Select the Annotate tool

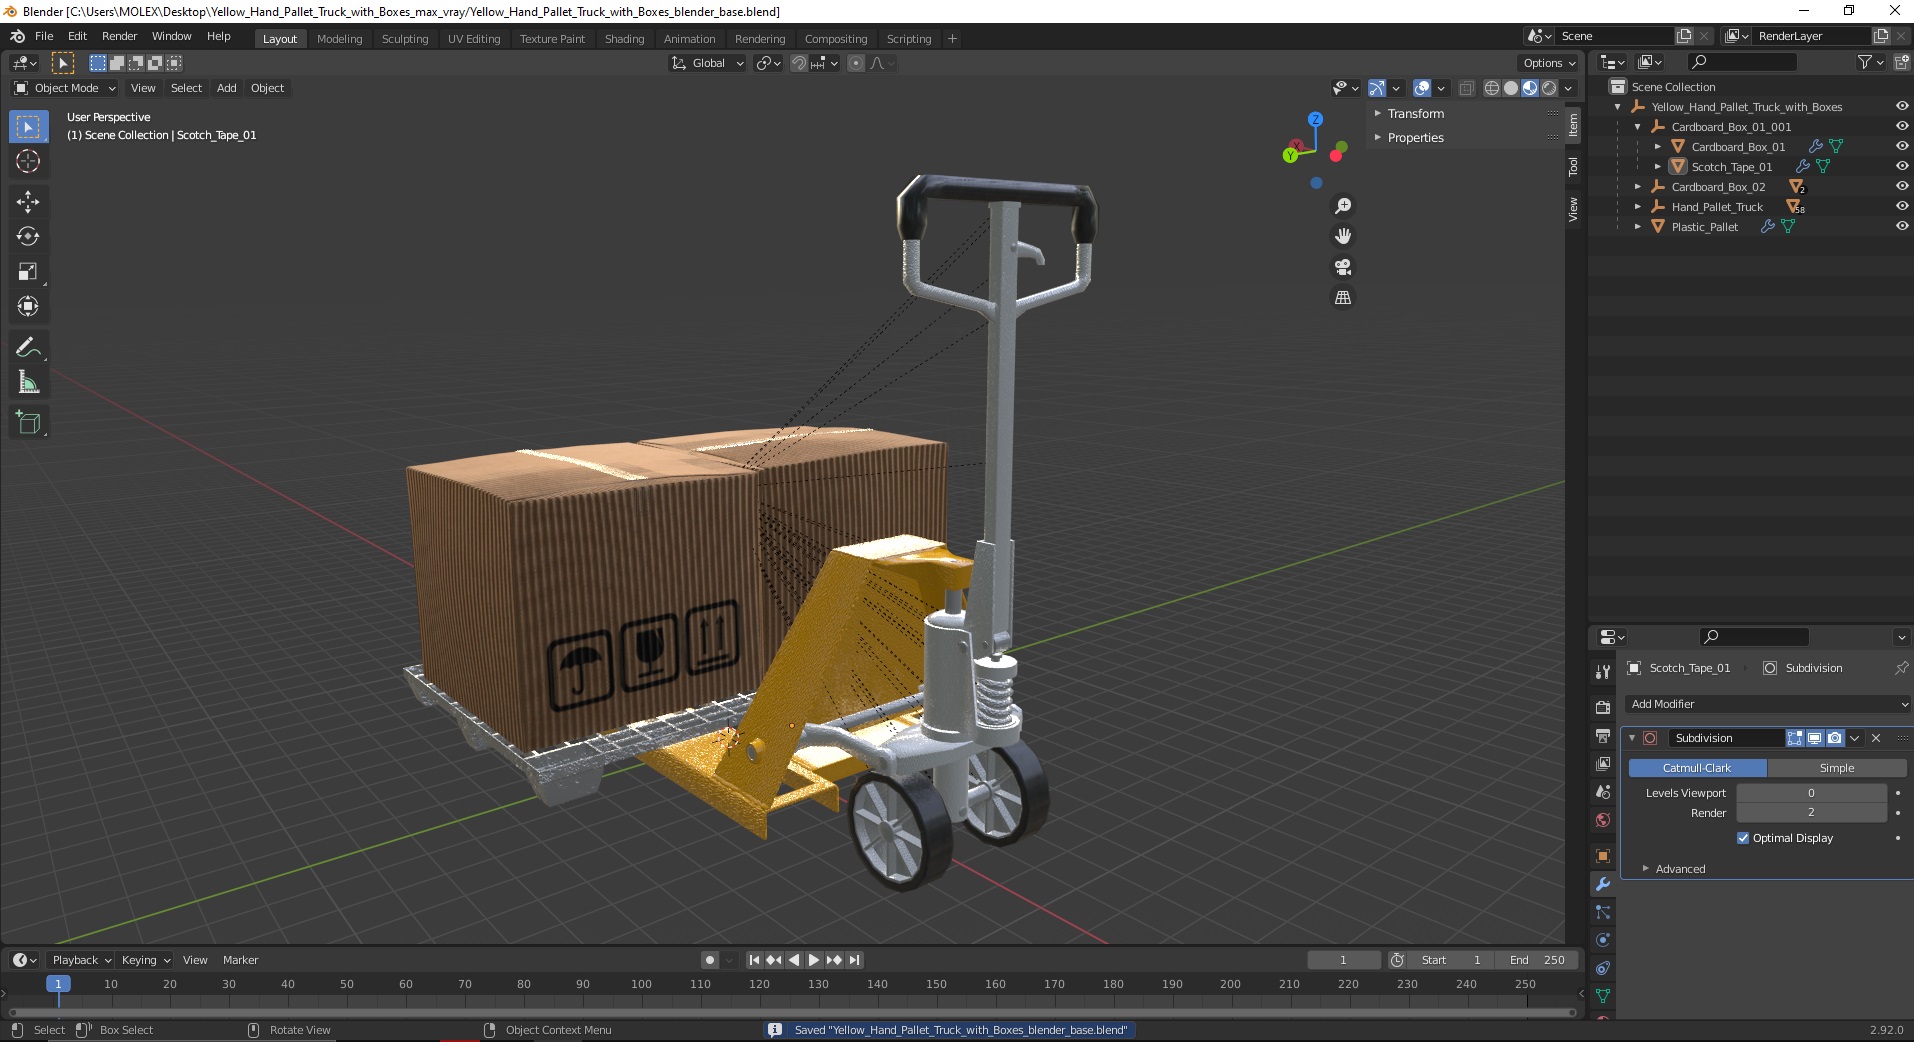tap(28, 348)
